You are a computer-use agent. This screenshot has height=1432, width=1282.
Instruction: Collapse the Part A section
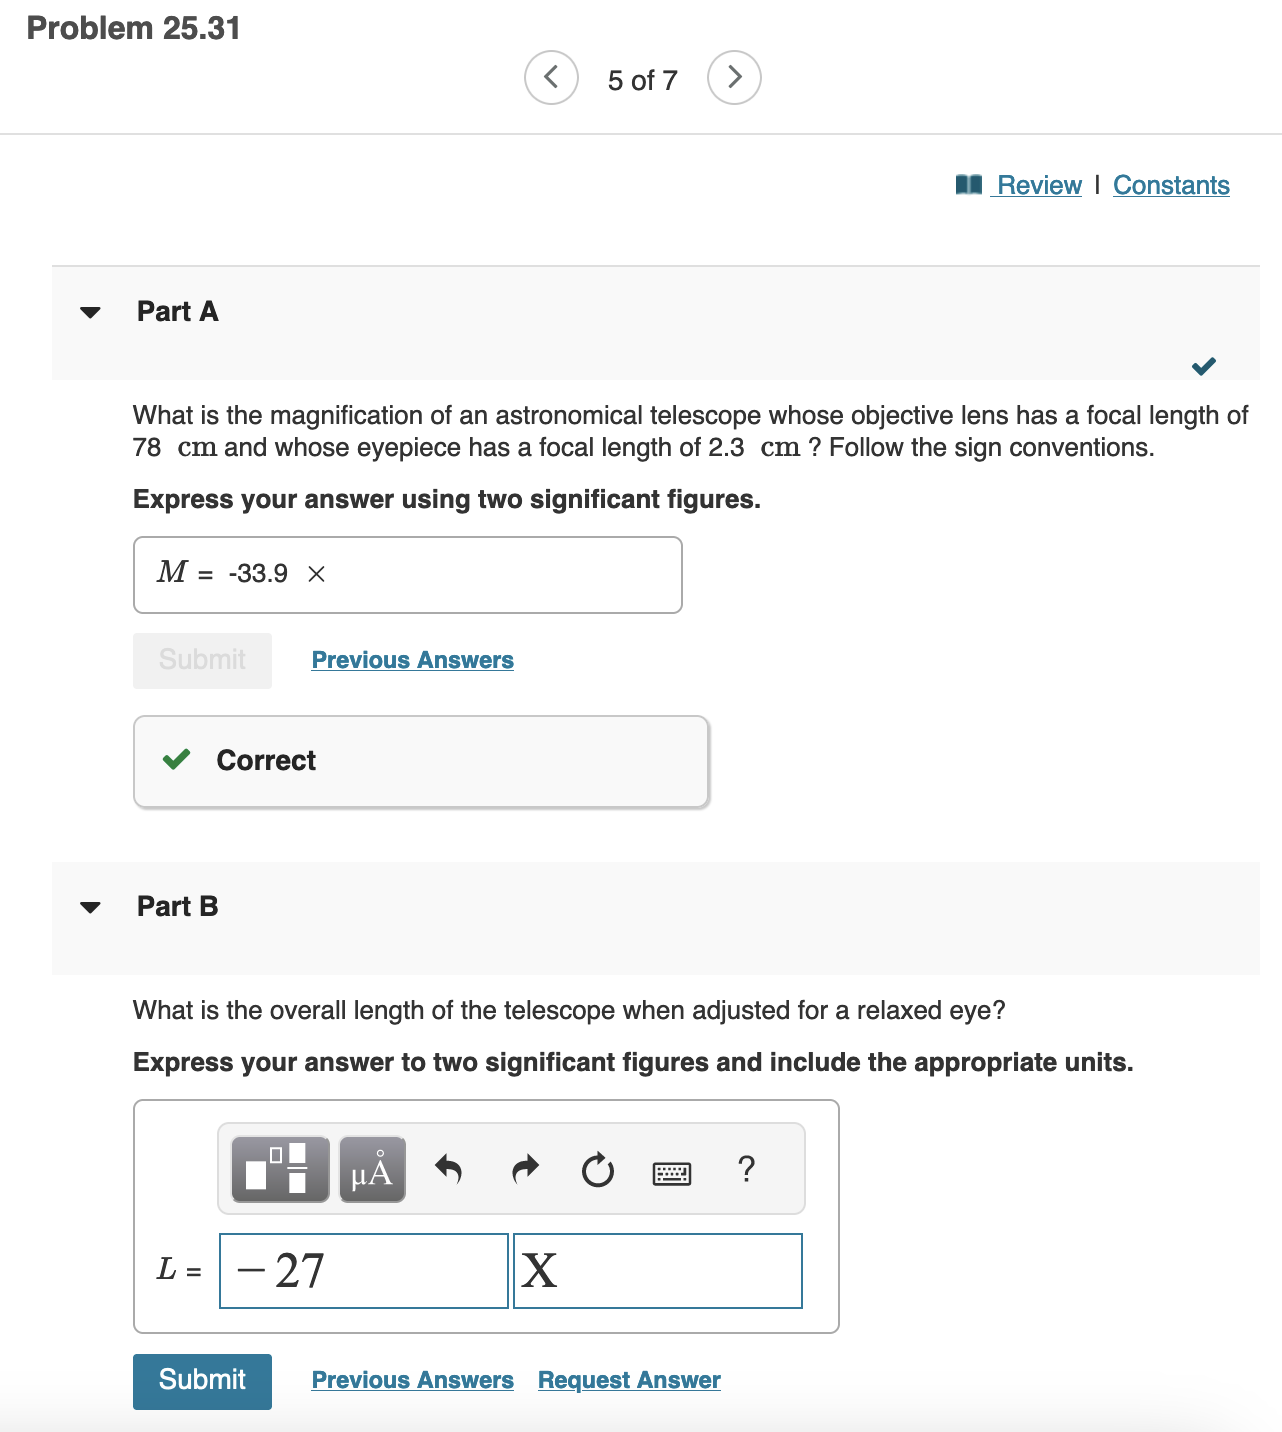pyautogui.click(x=90, y=312)
